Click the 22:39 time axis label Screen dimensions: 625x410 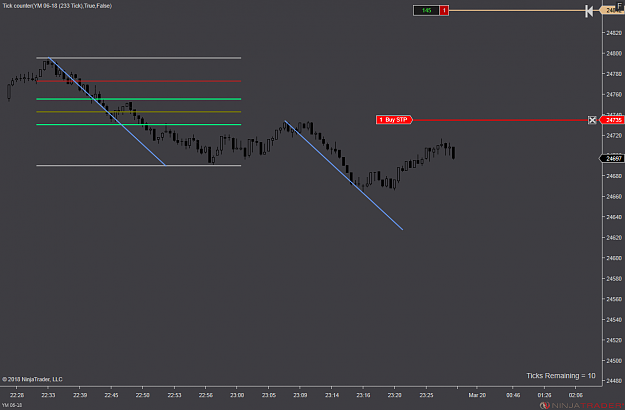pyautogui.click(x=80, y=395)
